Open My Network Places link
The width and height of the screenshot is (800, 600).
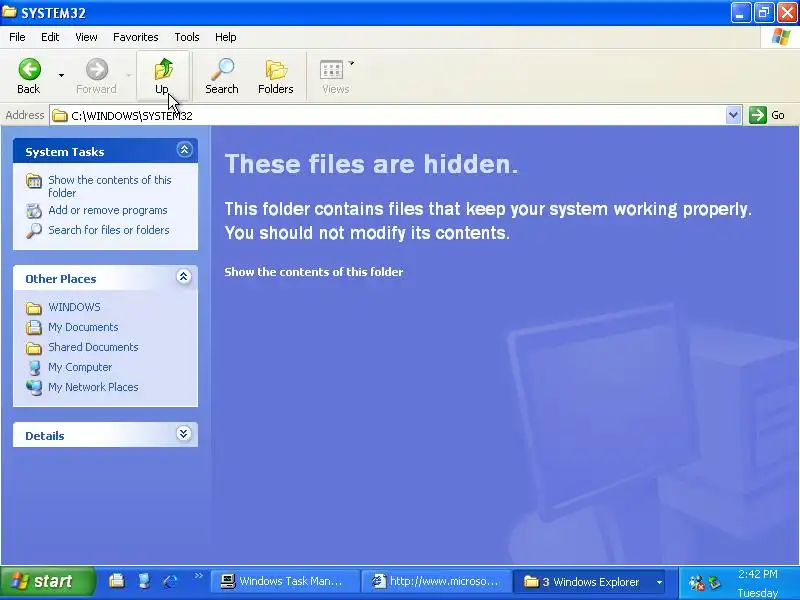click(93, 387)
